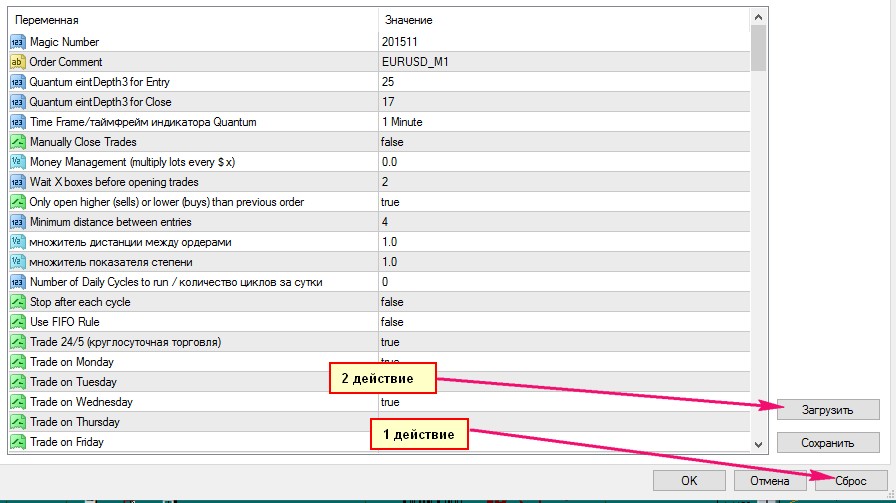Click the Сохранить button
Image resolution: width=896 pixels, height=503 pixels.
(x=828, y=443)
